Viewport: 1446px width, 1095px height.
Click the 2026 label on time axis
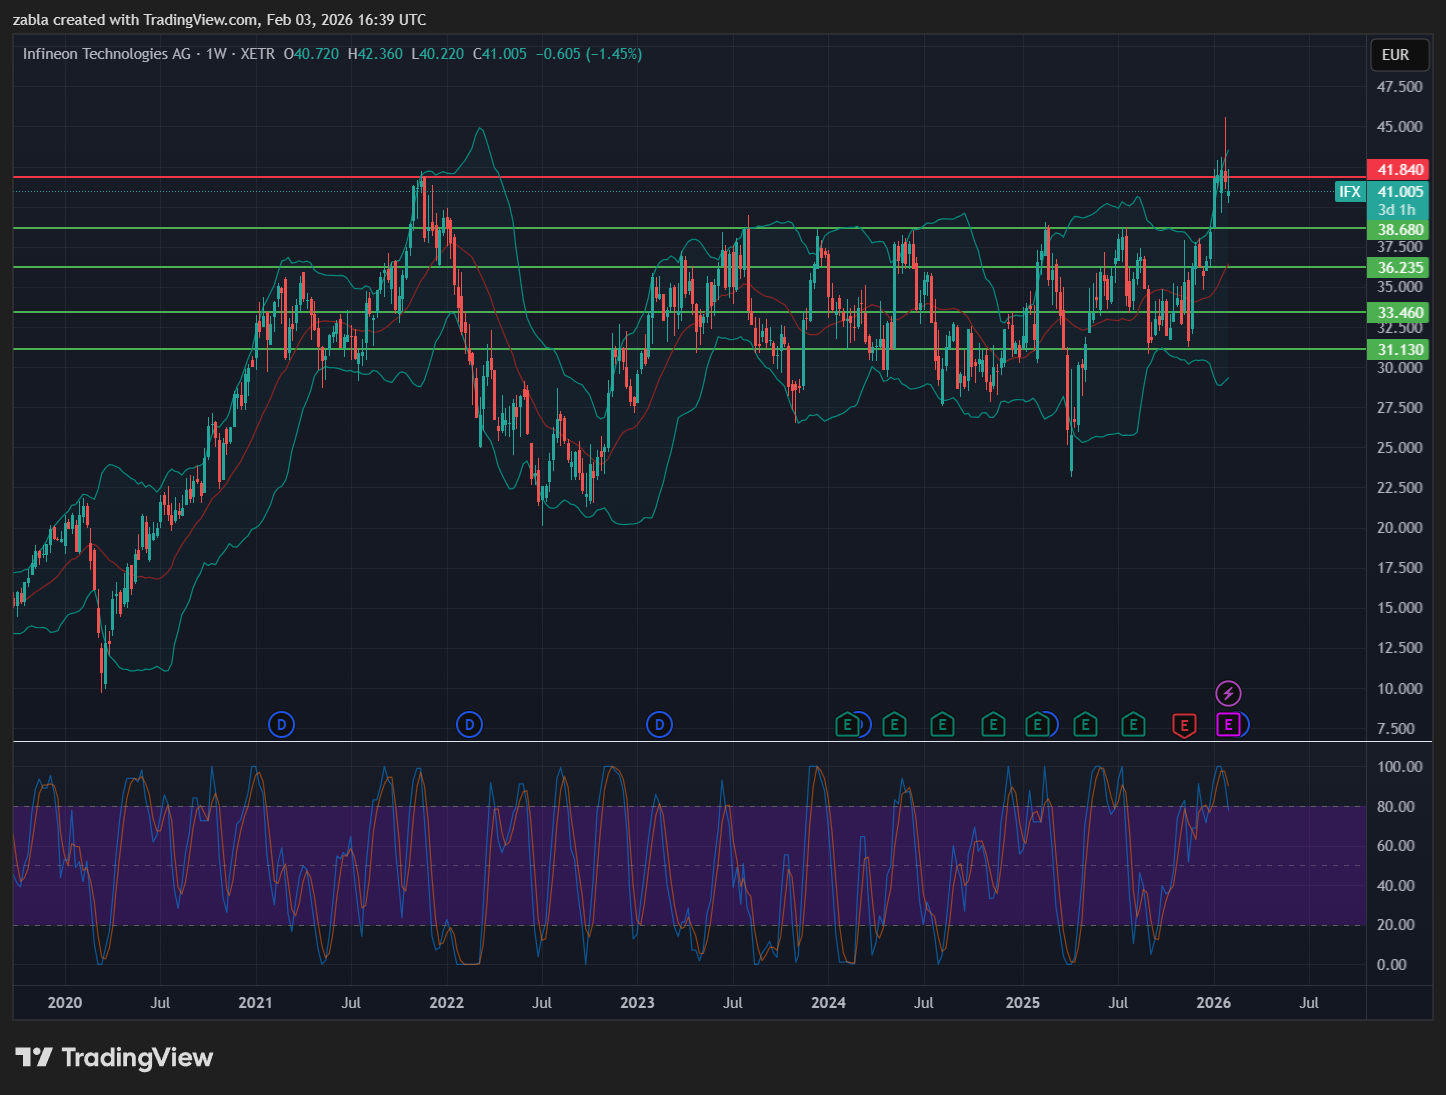point(1213,1002)
